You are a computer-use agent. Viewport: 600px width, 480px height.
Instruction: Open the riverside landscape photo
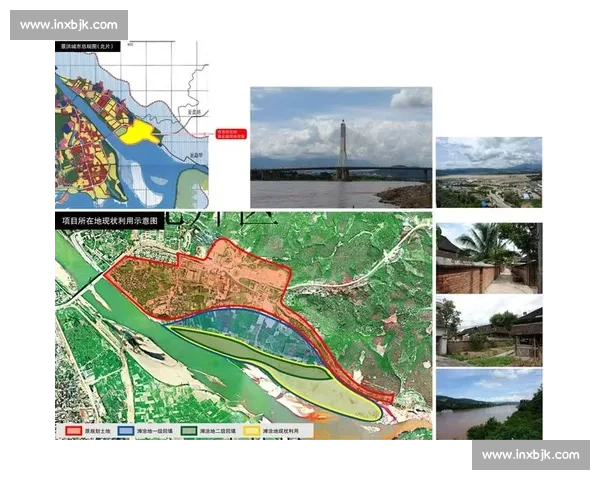(x=488, y=403)
